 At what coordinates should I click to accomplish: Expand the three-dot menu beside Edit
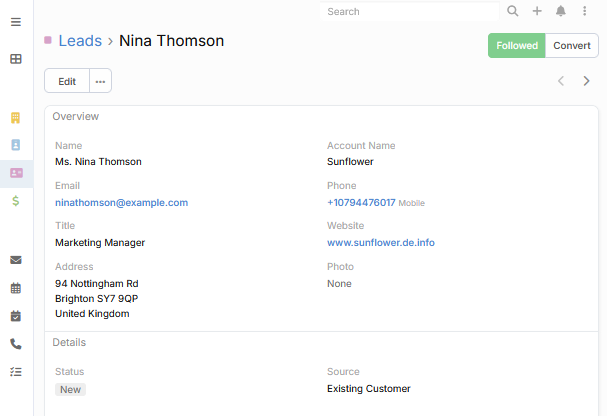coord(100,81)
